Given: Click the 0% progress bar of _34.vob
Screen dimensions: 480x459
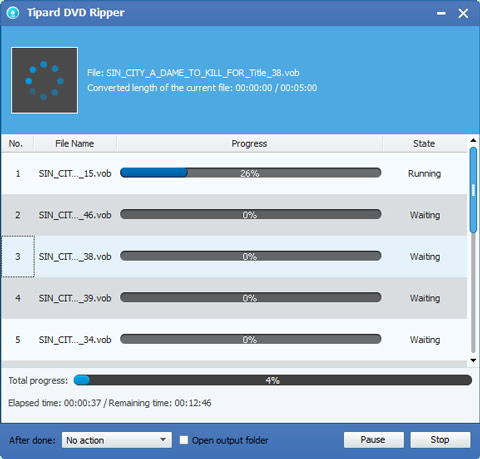Looking at the screenshot, I should 250,339.
